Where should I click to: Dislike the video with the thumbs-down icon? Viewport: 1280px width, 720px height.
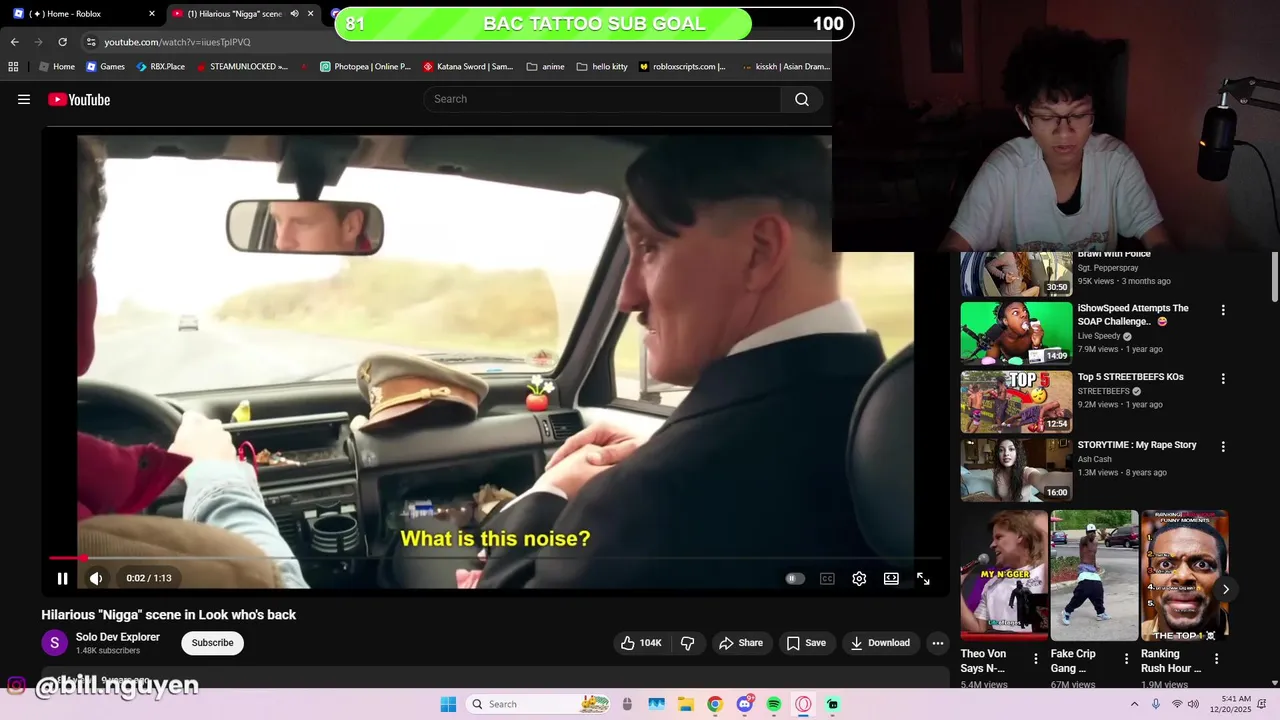687,643
